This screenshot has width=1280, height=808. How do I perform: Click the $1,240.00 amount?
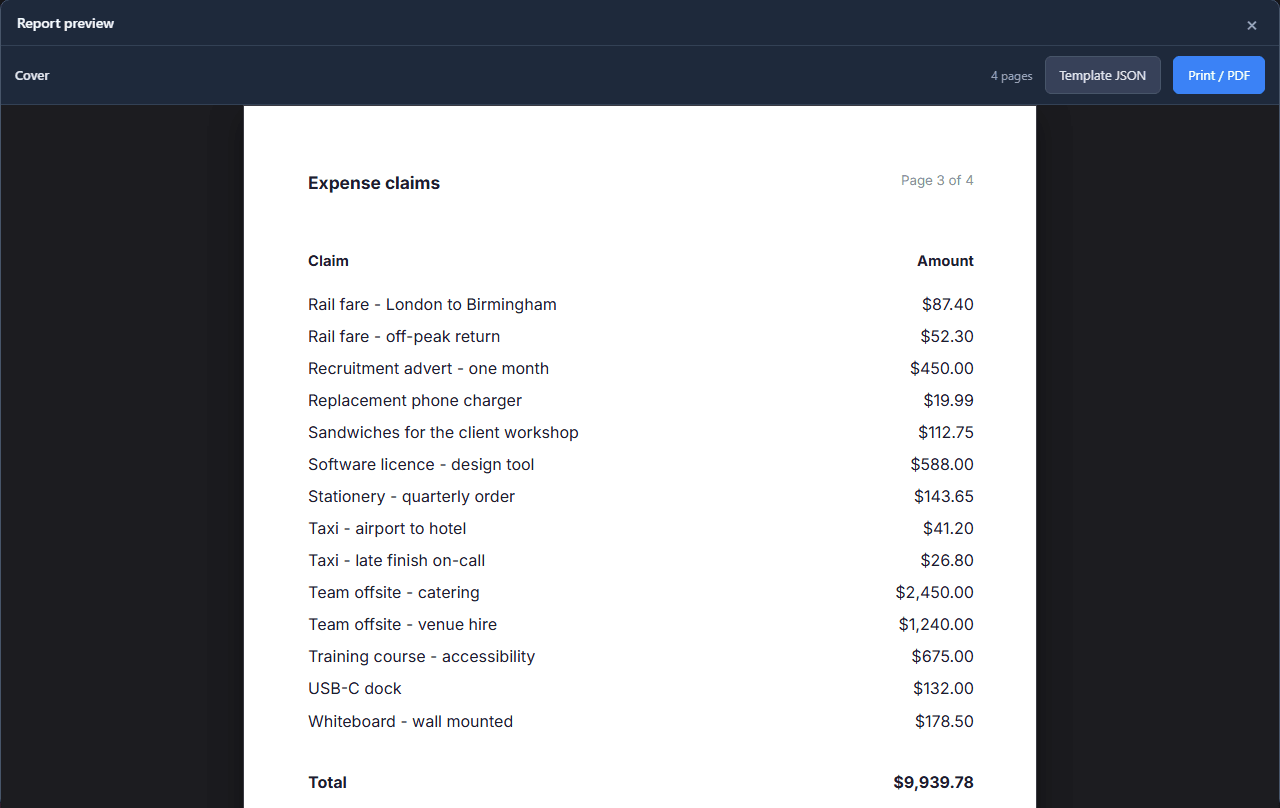[936, 624]
